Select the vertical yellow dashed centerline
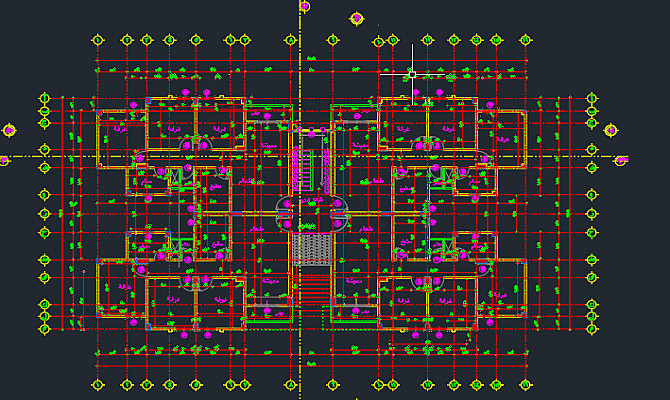Viewport: 670px width, 400px height. tap(300, 200)
